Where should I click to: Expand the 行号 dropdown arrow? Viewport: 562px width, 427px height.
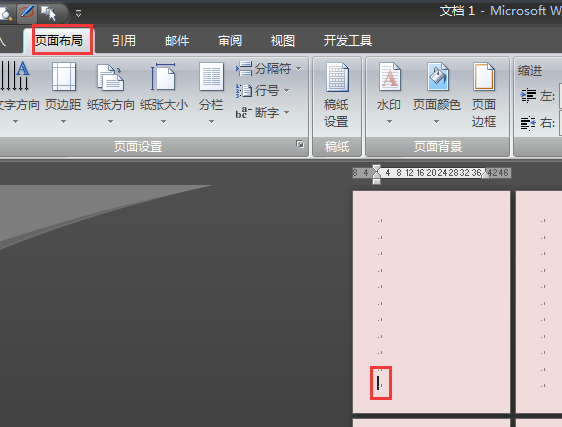(286, 91)
